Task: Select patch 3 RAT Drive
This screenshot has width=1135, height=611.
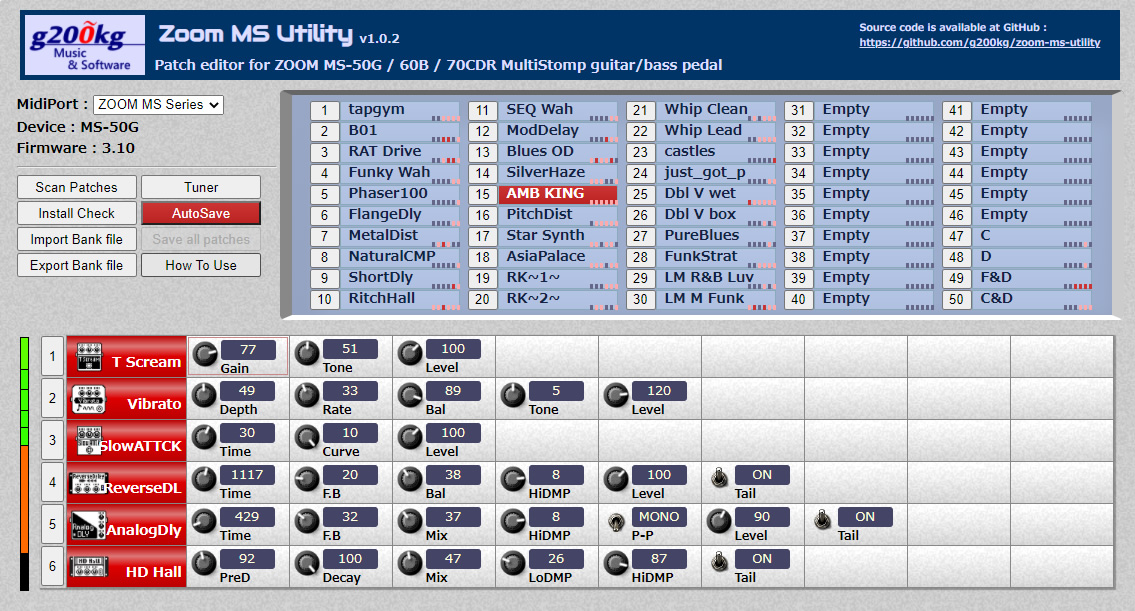Action: (x=400, y=152)
